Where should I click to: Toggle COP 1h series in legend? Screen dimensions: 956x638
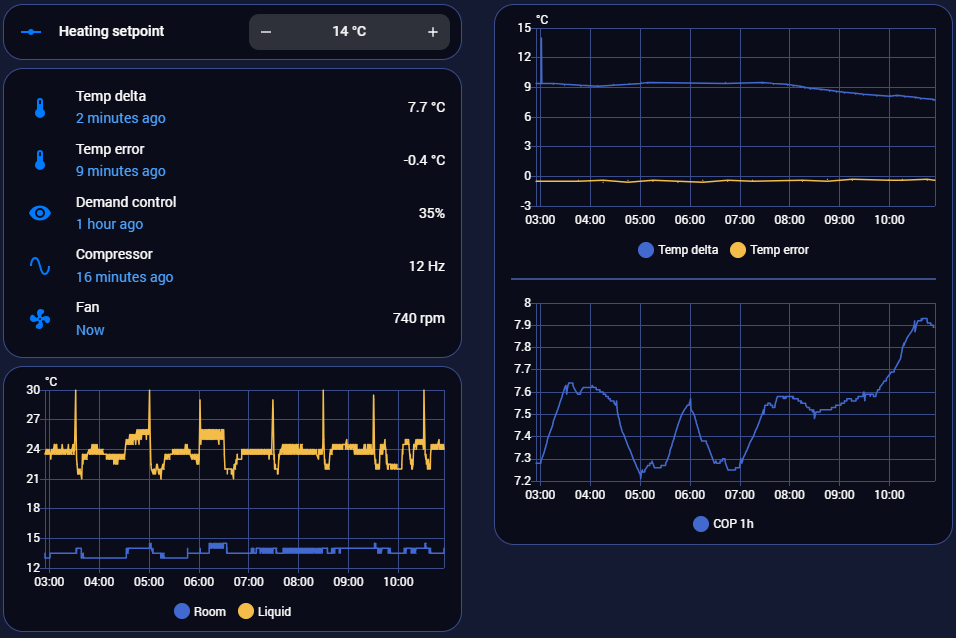pyautogui.click(x=723, y=523)
